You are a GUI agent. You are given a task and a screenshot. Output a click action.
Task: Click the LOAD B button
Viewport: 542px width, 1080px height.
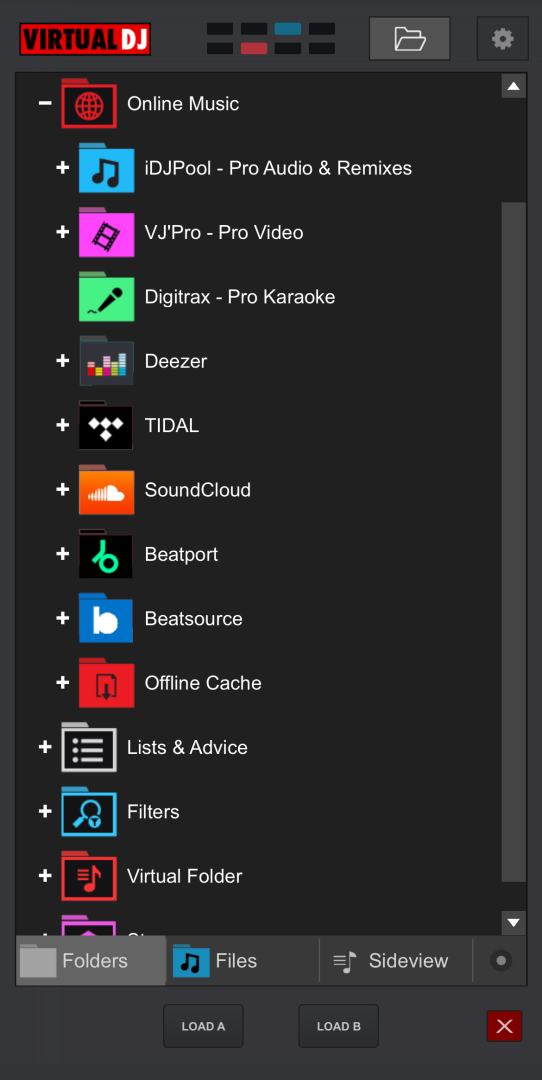pos(338,1026)
